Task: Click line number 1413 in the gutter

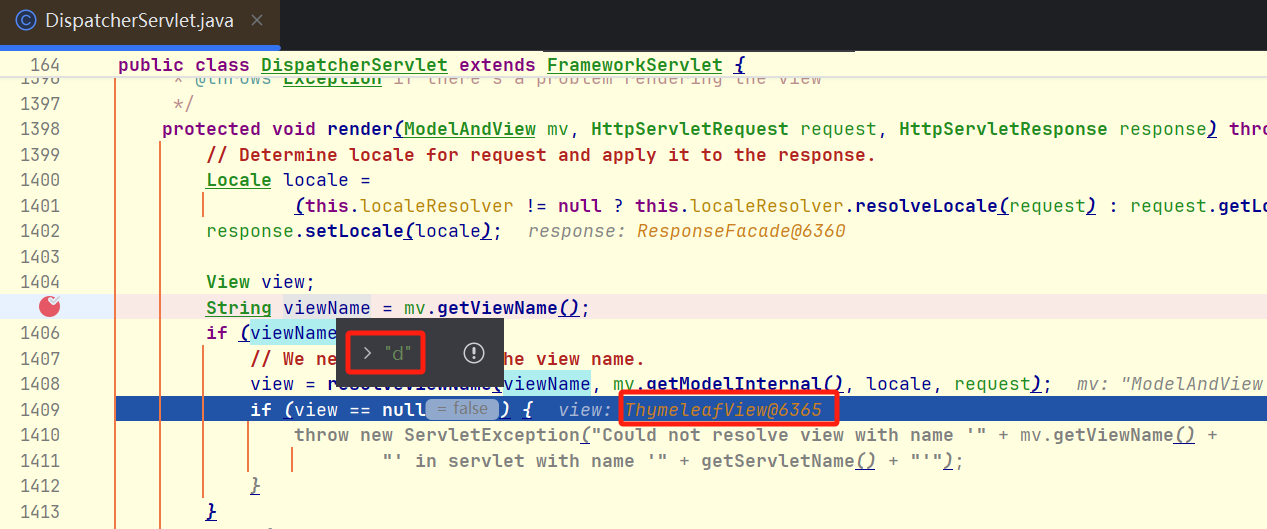Action: (x=40, y=512)
